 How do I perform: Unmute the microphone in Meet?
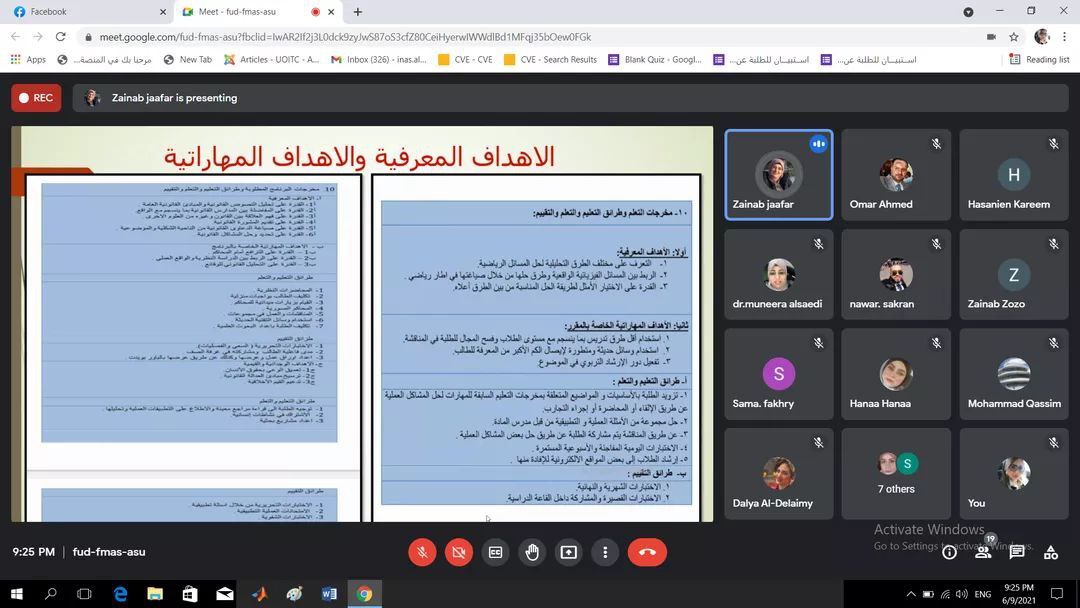(422, 552)
